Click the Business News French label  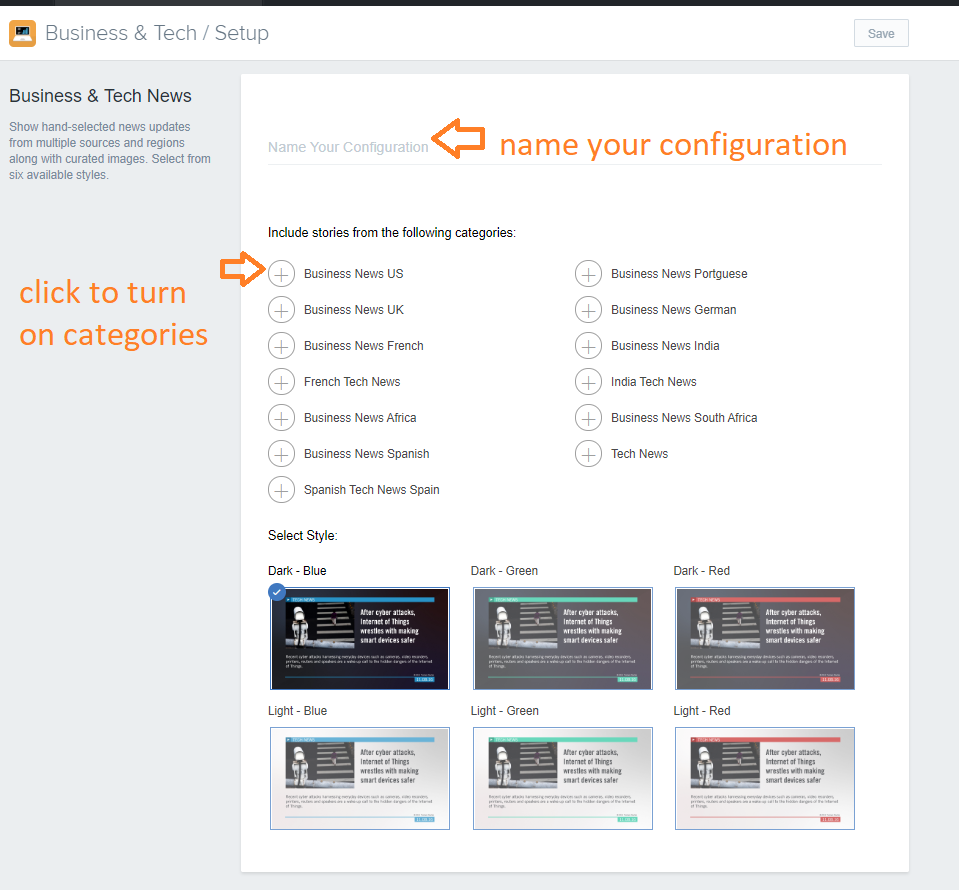click(363, 346)
